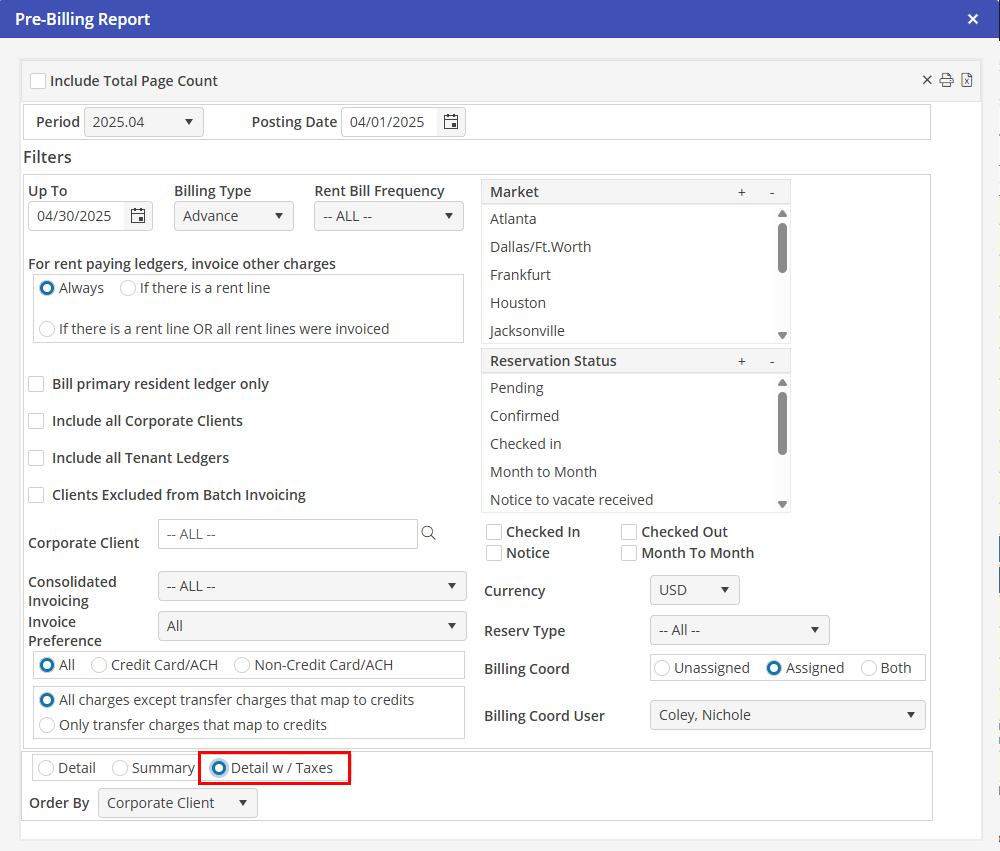The image size is (1000, 851).
Task: Select Confirmed in Reservation Status list
Action: tap(524, 416)
